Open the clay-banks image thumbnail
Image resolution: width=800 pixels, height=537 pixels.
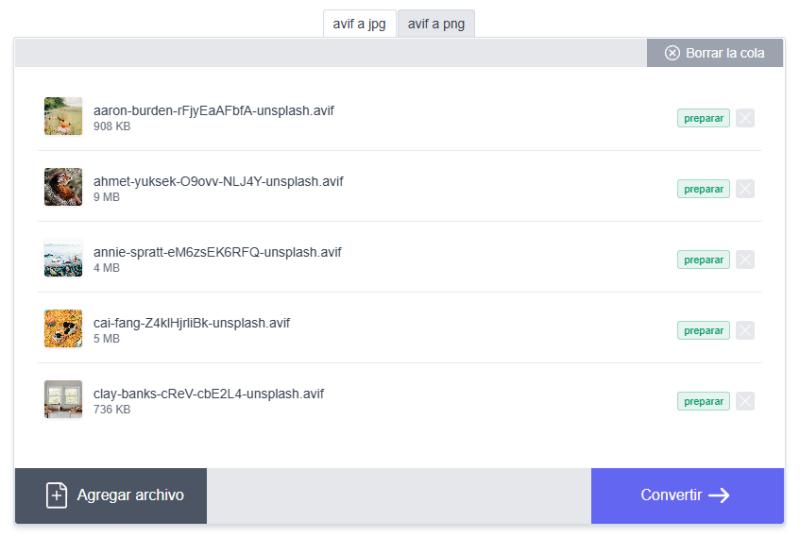[x=63, y=400]
